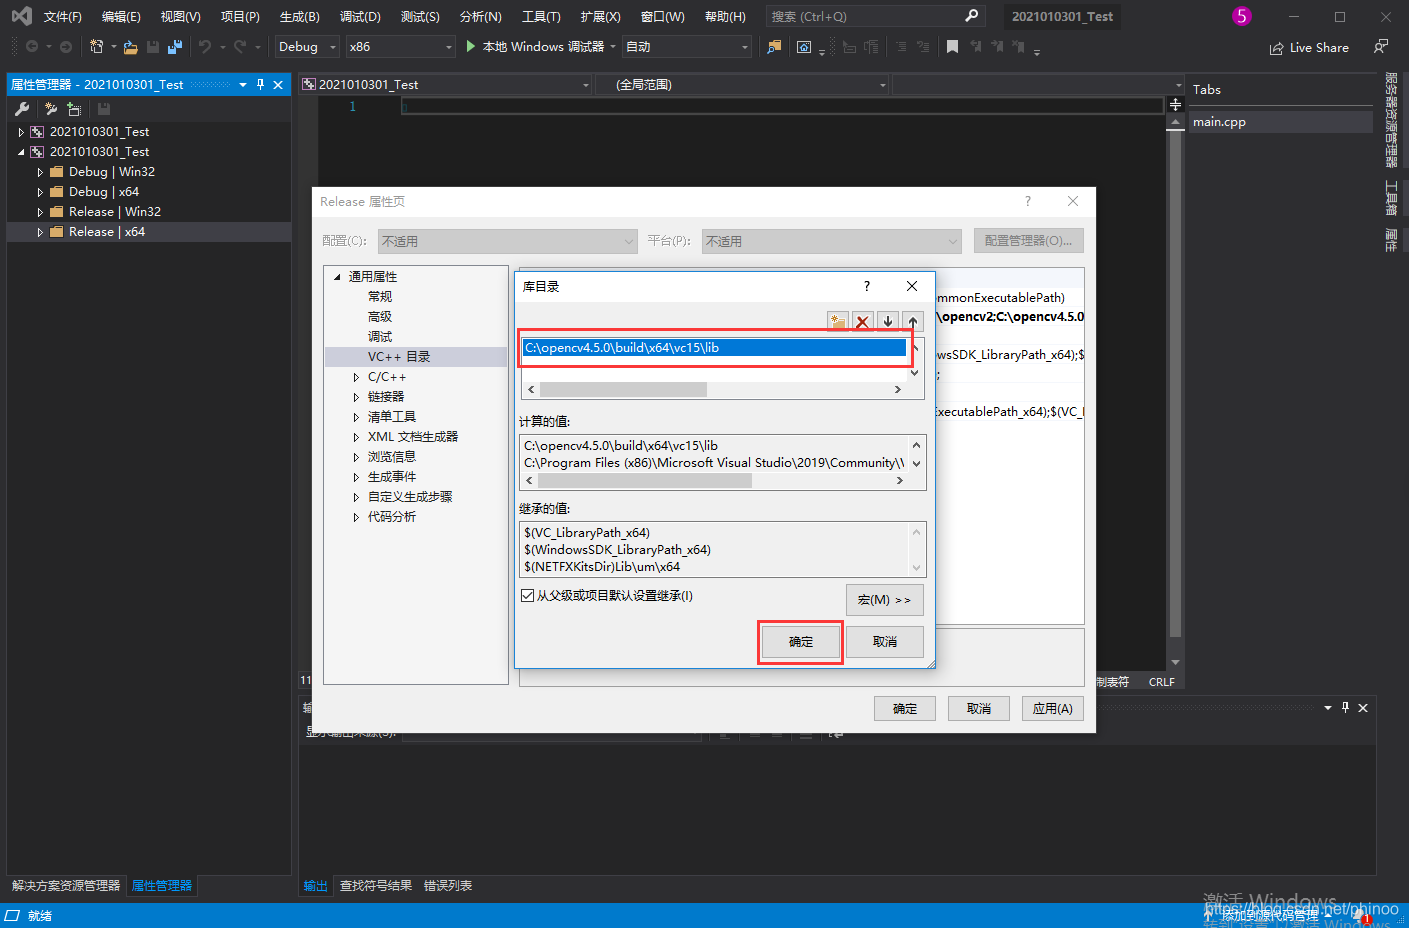Click the wrench properties icon in Property Manager
This screenshot has height=928, width=1409.
(x=22, y=109)
